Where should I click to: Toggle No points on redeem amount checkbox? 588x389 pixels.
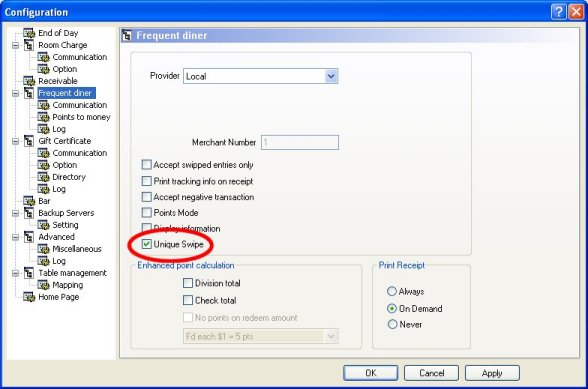click(188, 317)
